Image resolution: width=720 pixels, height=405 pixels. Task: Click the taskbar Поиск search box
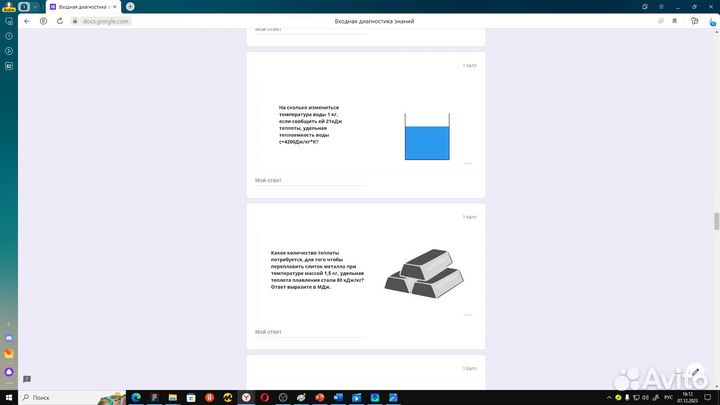pos(73,398)
